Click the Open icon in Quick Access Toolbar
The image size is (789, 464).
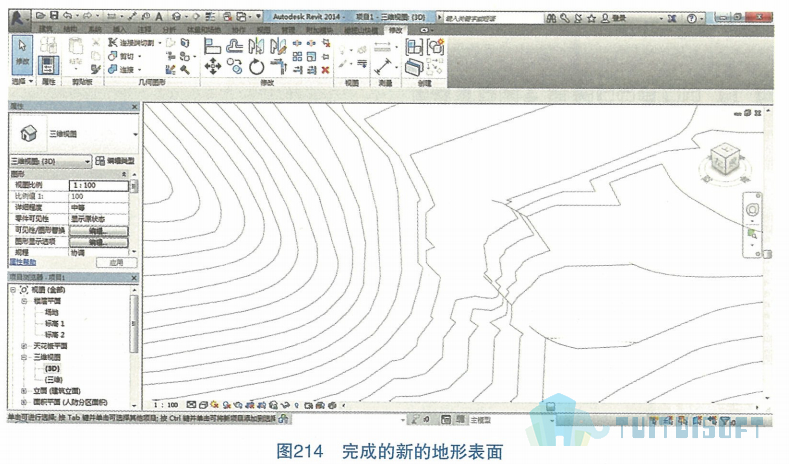pyautogui.click(x=41, y=17)
